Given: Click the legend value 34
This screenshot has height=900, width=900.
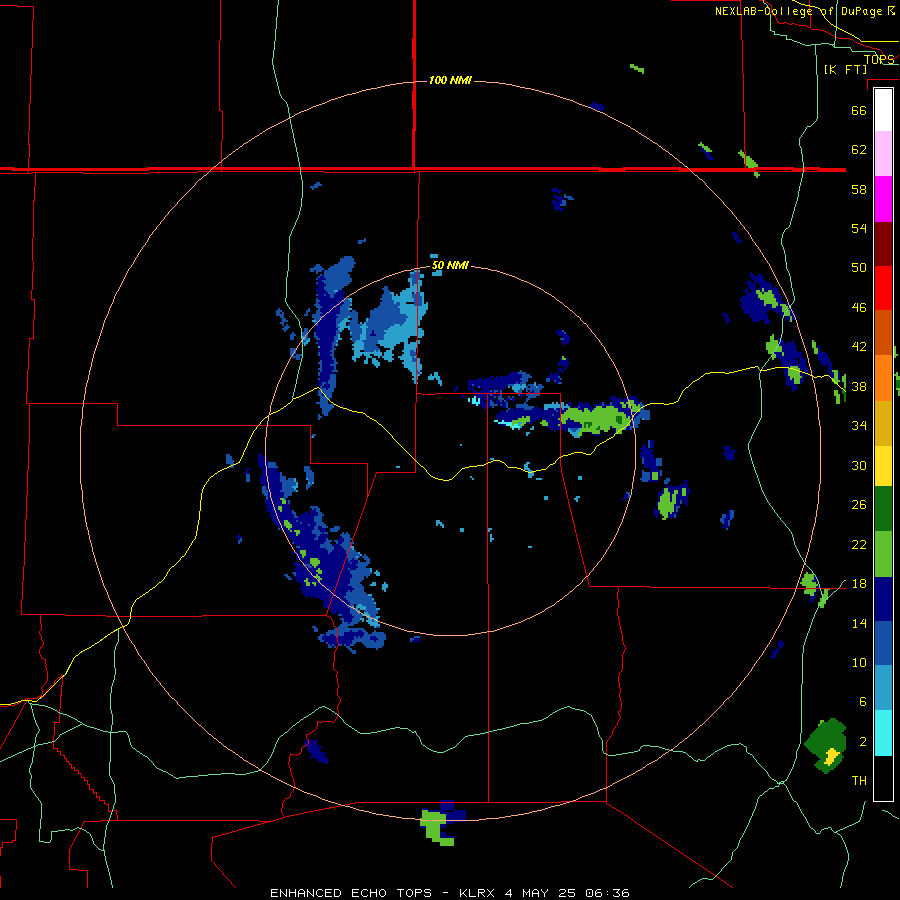Looking at the screenshot, I should [x=859, y=425].
